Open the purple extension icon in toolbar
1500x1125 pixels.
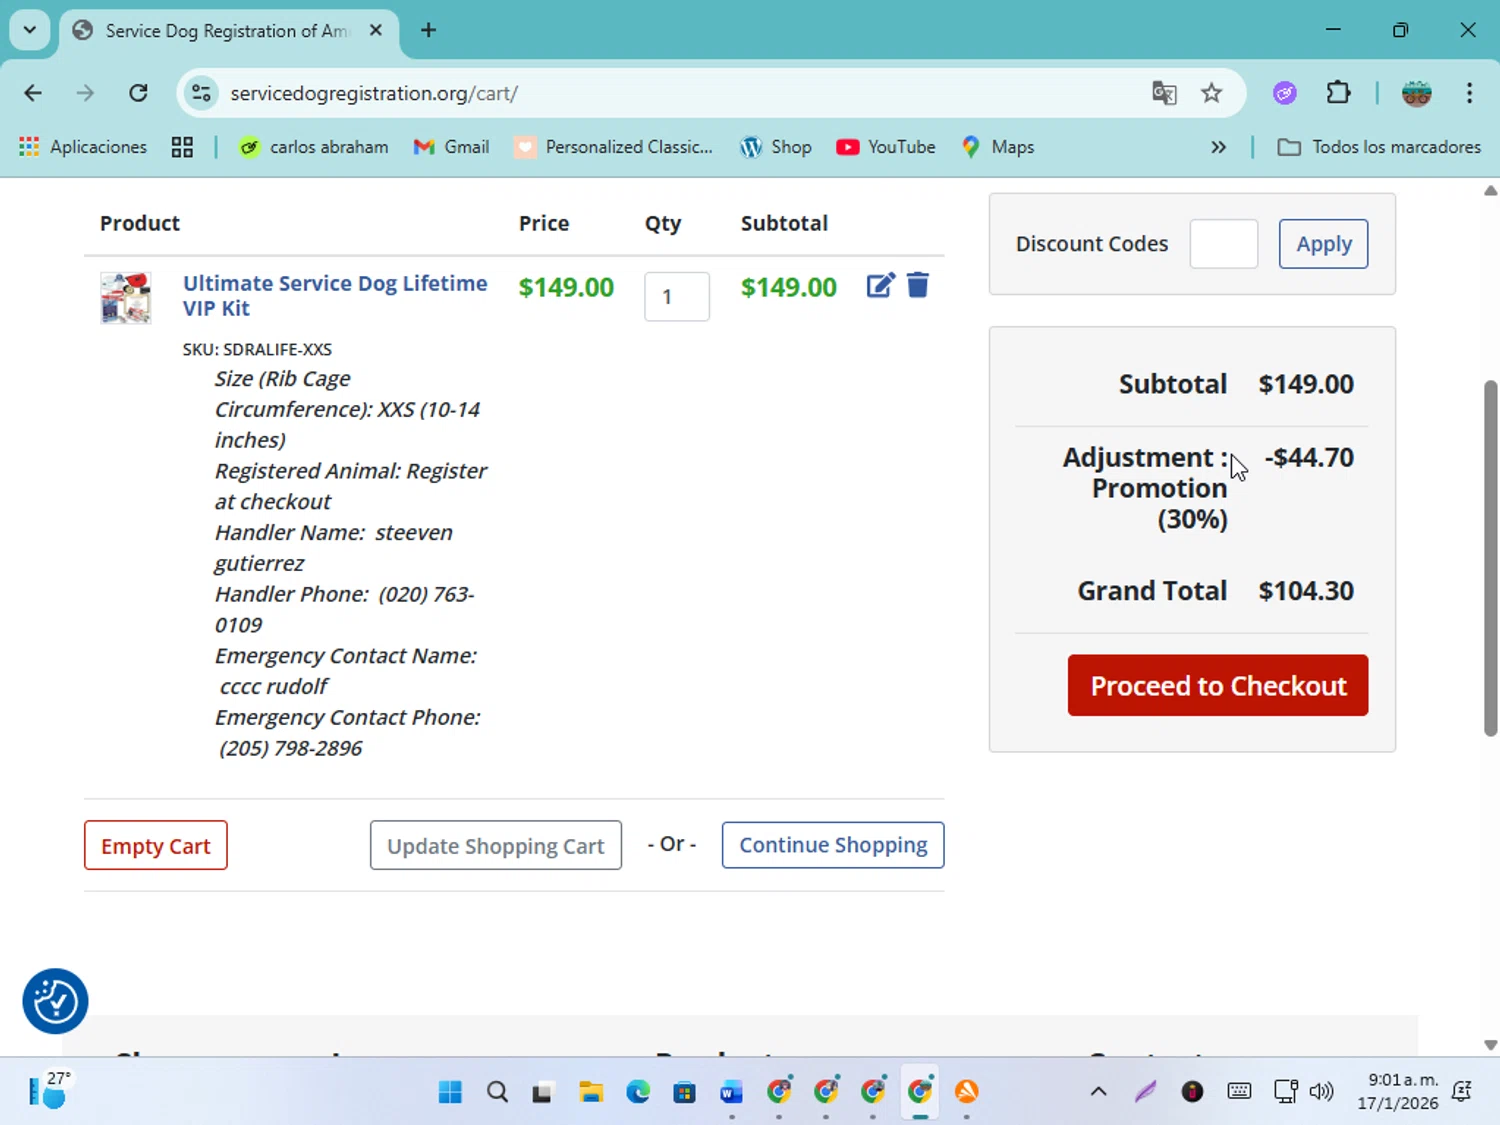pos(1285,93)
